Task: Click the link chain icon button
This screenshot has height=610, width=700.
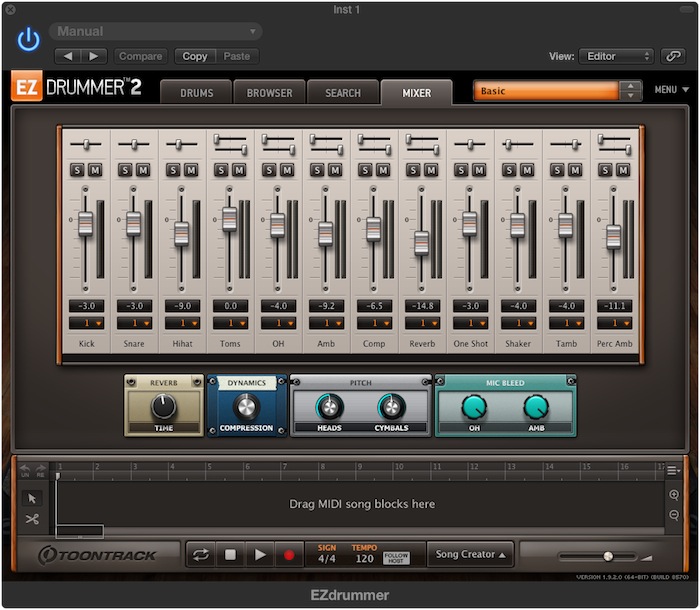Action: click(x=673, y=56)
